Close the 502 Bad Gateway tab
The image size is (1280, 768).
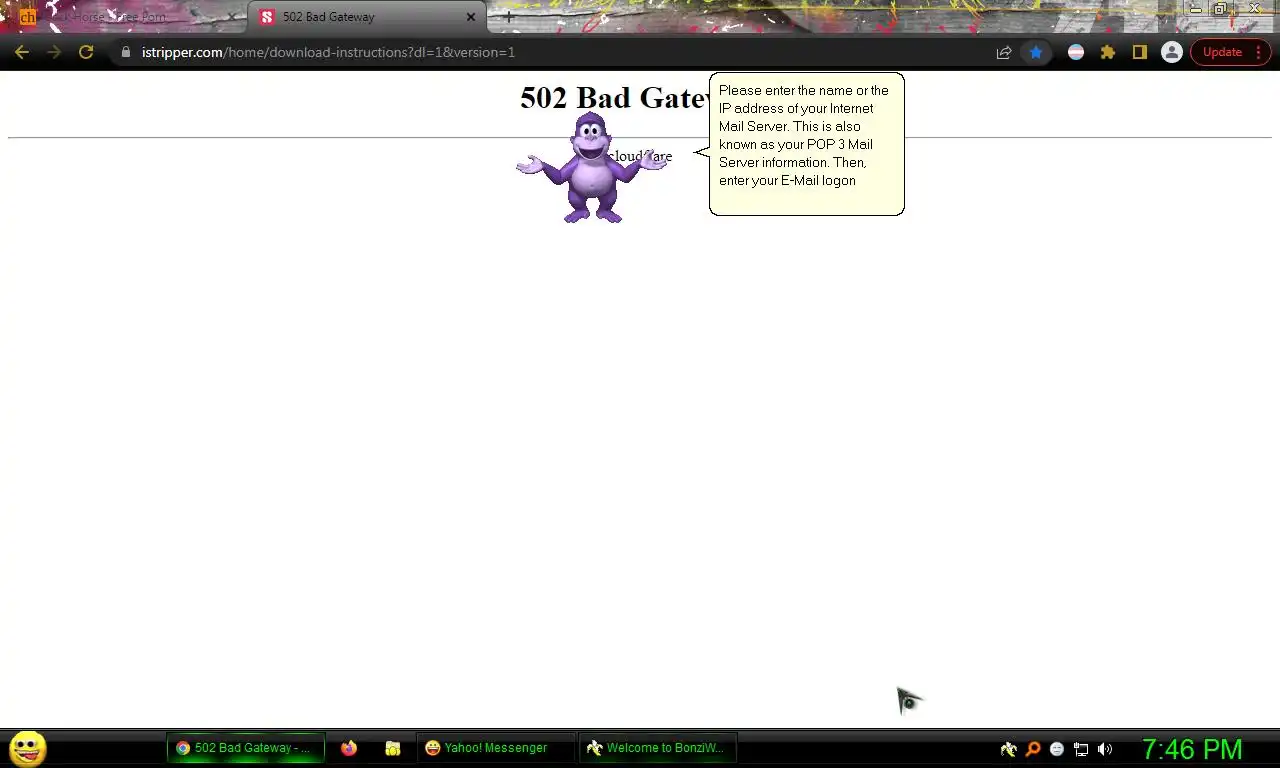click(x=471, y=17)
